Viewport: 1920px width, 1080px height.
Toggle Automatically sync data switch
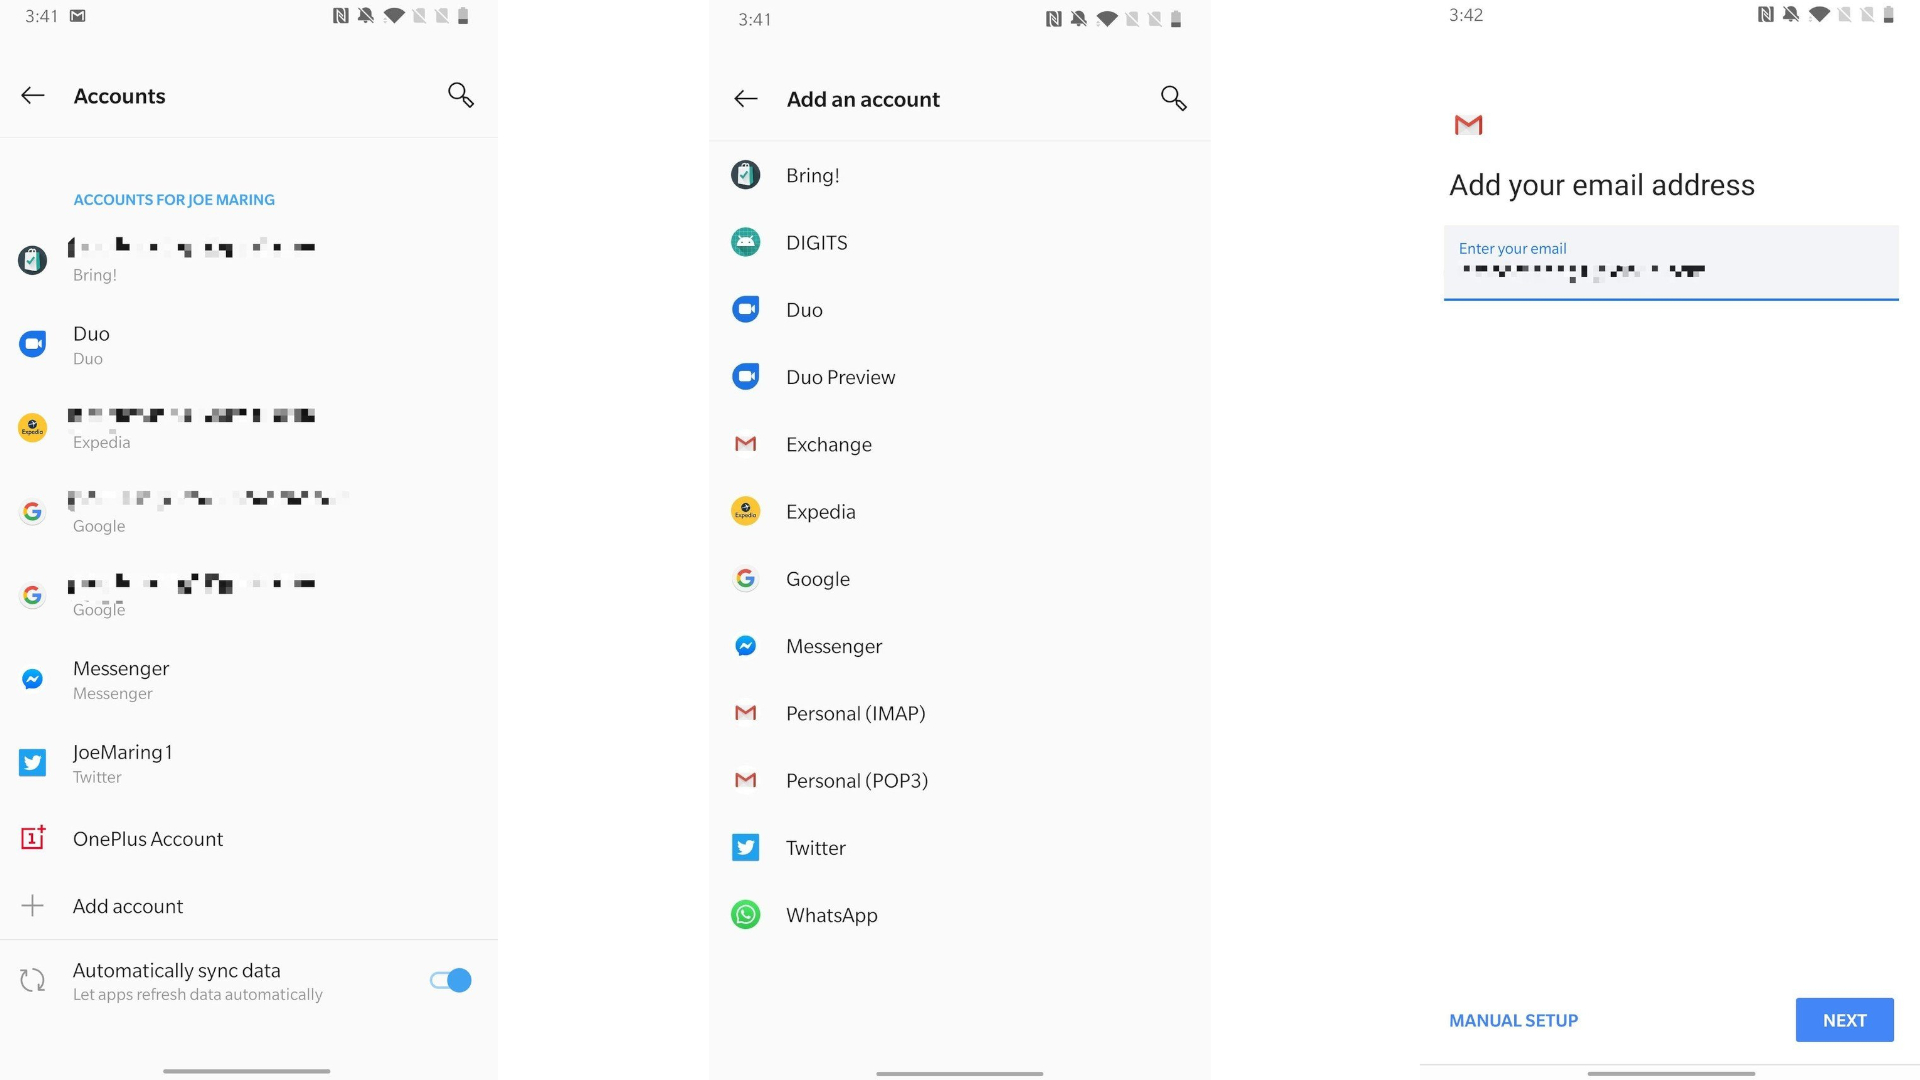447,980
